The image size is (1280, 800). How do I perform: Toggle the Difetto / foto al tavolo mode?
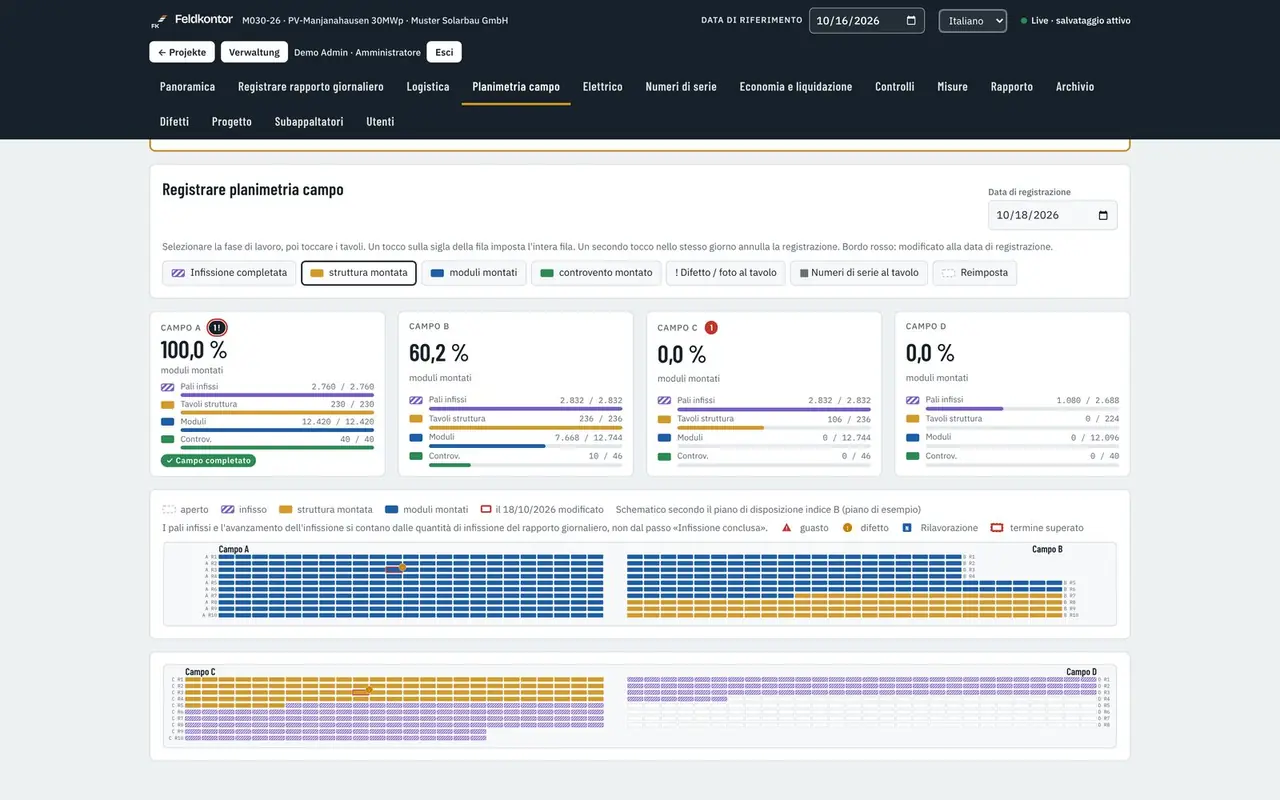pyautogui.click(x=726, y=273)
